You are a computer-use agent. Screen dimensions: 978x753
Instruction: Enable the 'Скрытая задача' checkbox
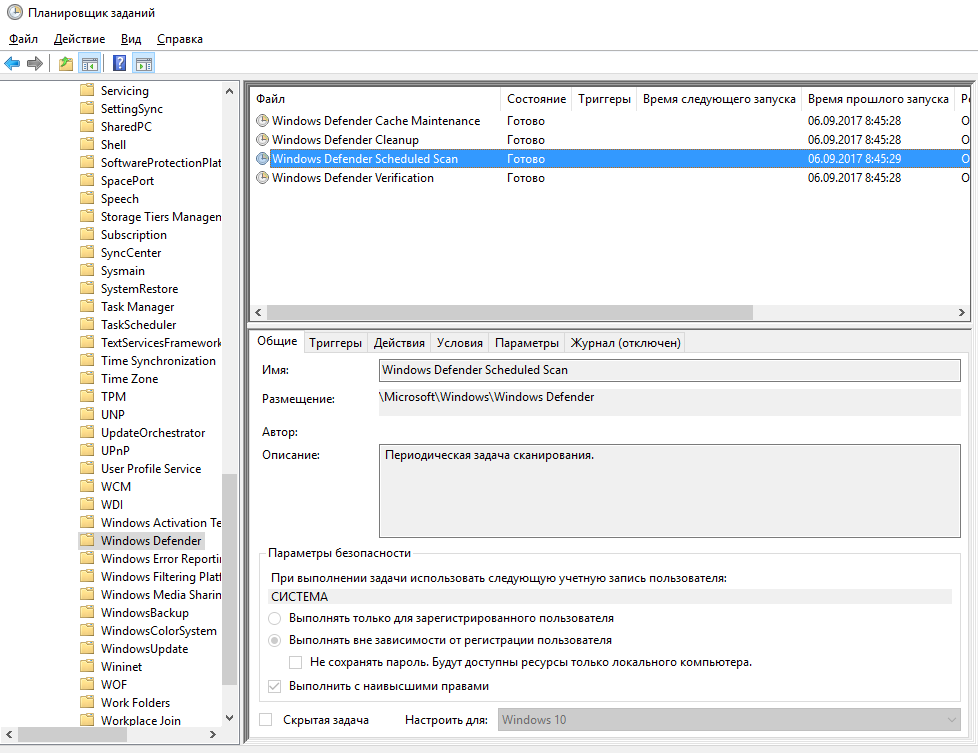point(266,720)
